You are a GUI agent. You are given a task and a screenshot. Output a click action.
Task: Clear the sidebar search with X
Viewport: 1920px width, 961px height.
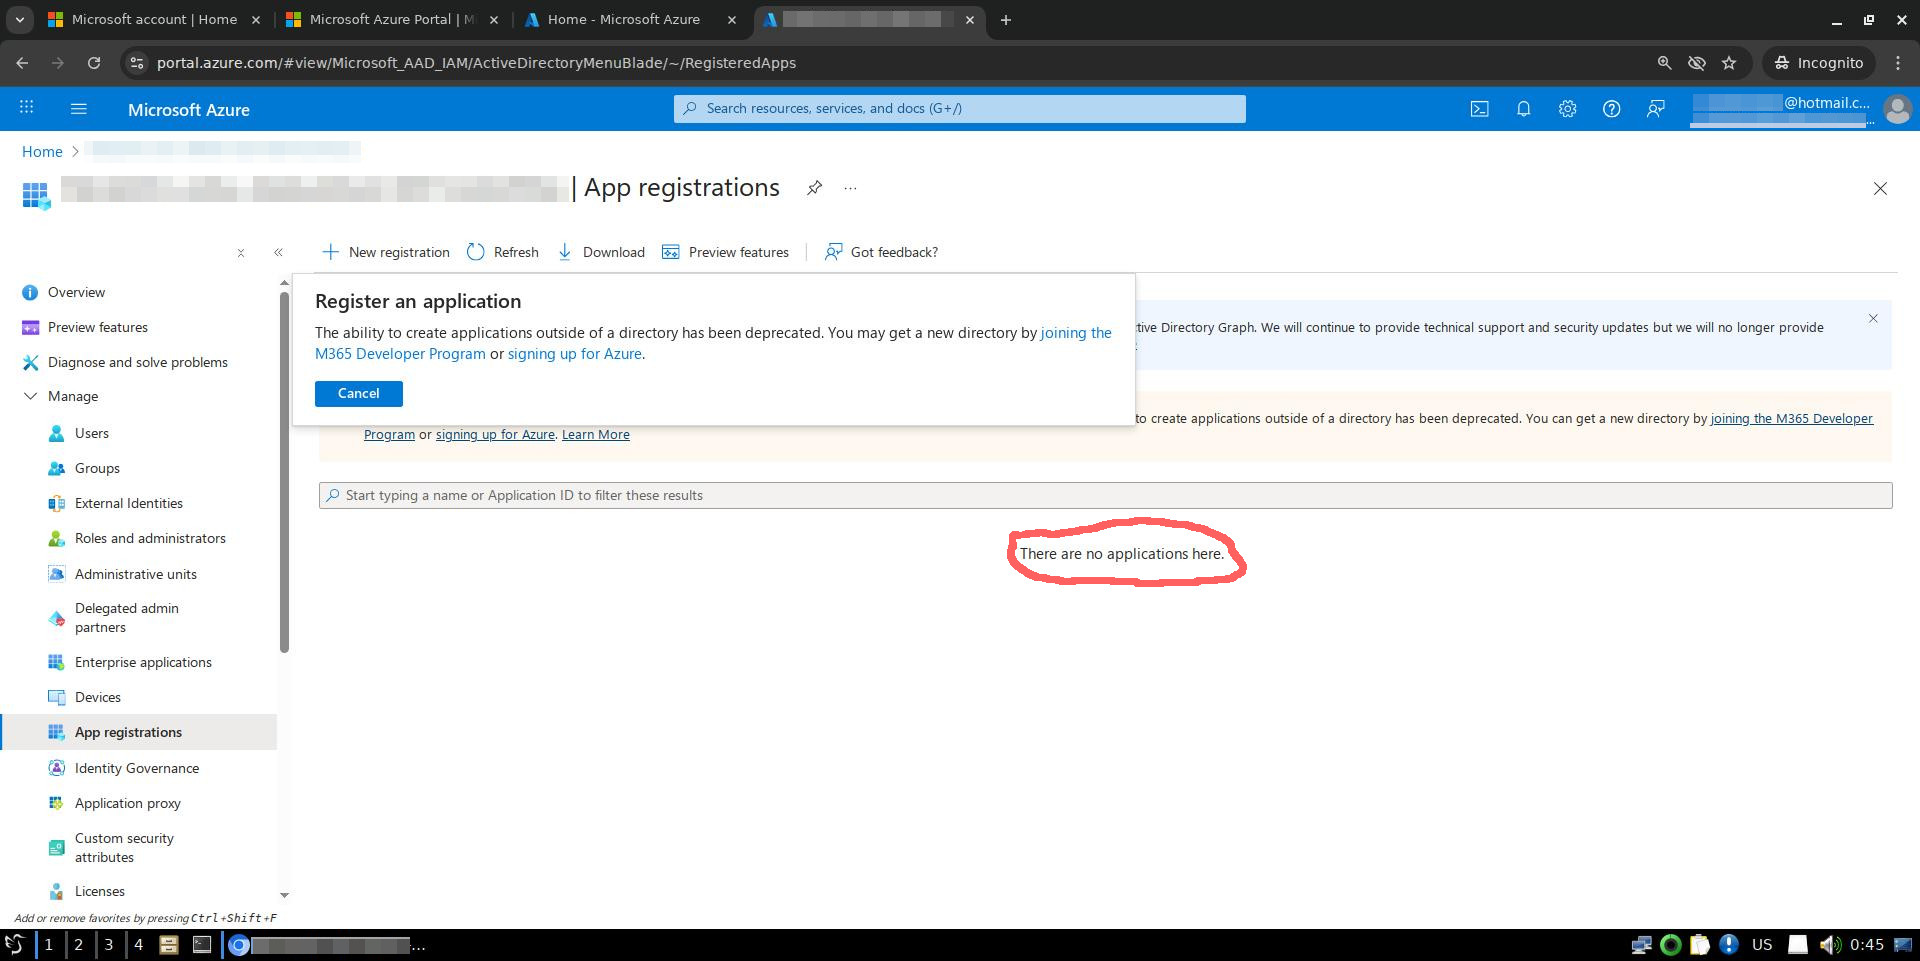[241, 253]
